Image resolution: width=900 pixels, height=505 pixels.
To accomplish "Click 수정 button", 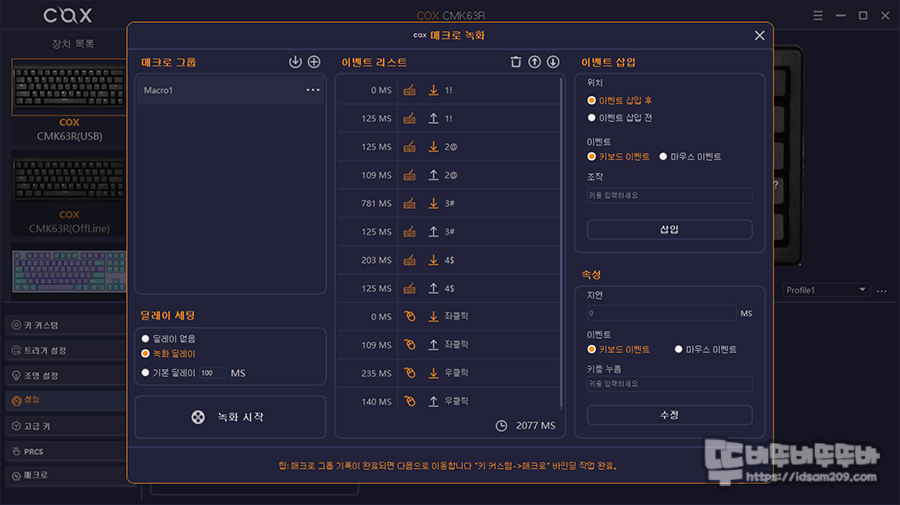I will (x=669, y=415).
